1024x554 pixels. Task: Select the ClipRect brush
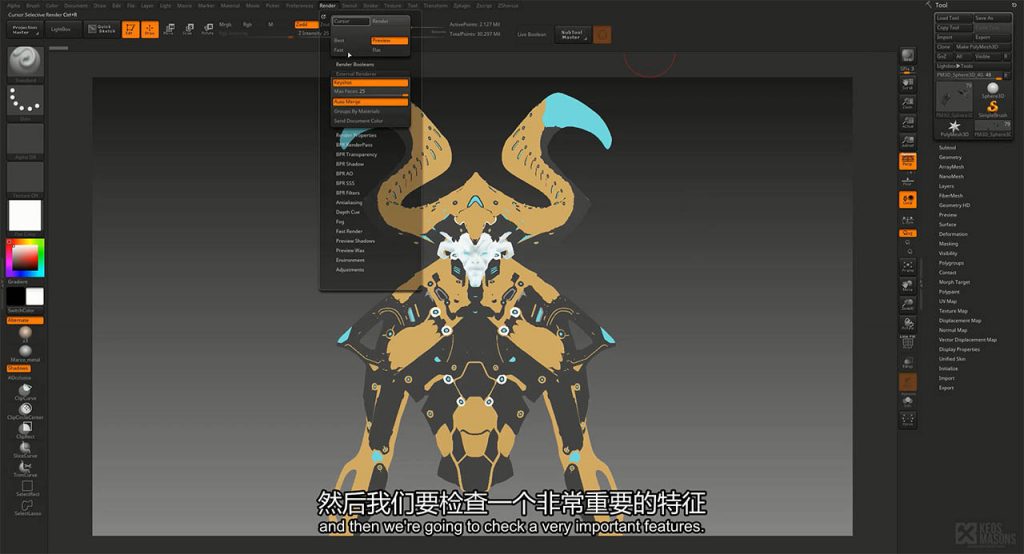[25, 430]
